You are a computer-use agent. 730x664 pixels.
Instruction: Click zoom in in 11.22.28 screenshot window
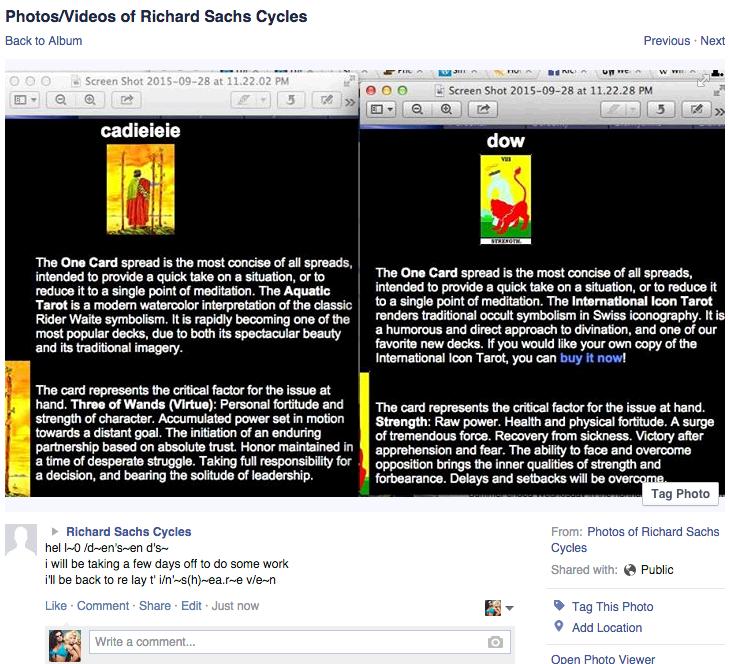tap(446, 109)
